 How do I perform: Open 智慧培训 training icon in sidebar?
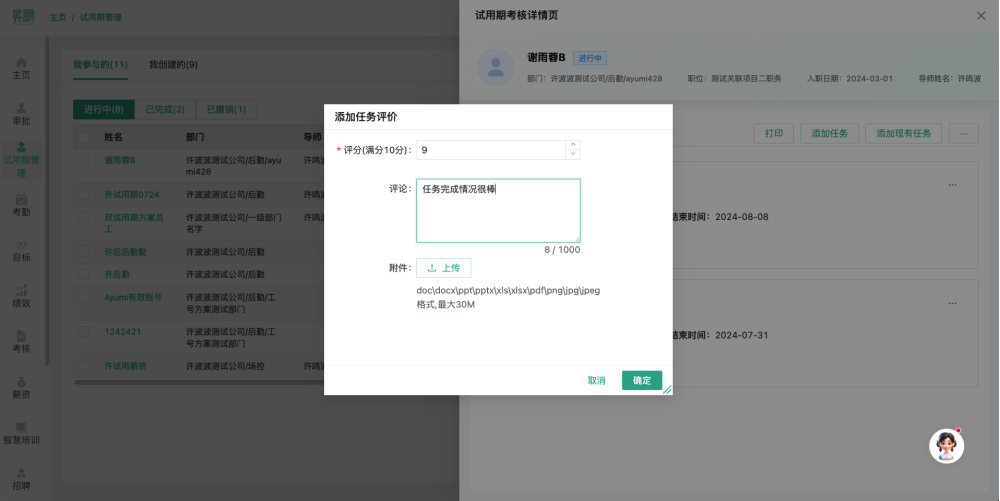point(20,427)
